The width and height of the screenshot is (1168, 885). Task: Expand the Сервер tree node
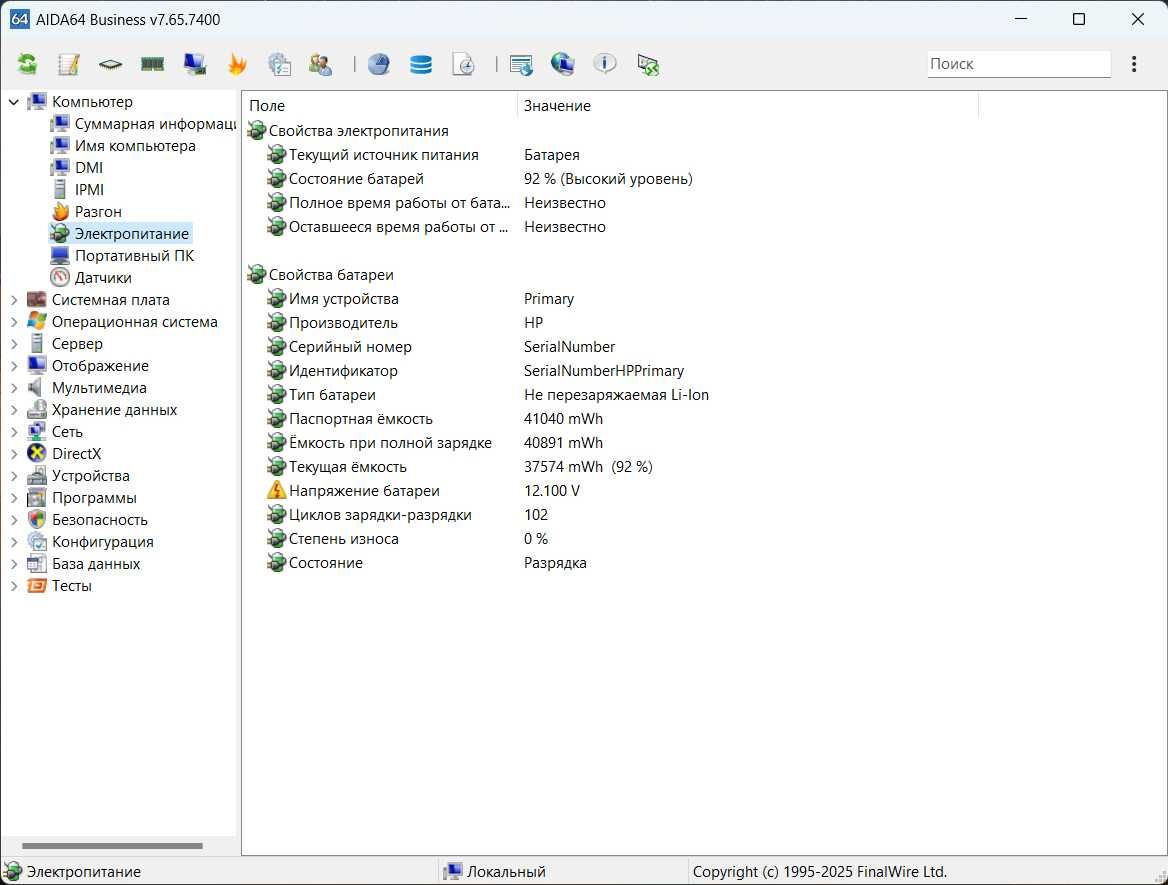click(13, 343)
